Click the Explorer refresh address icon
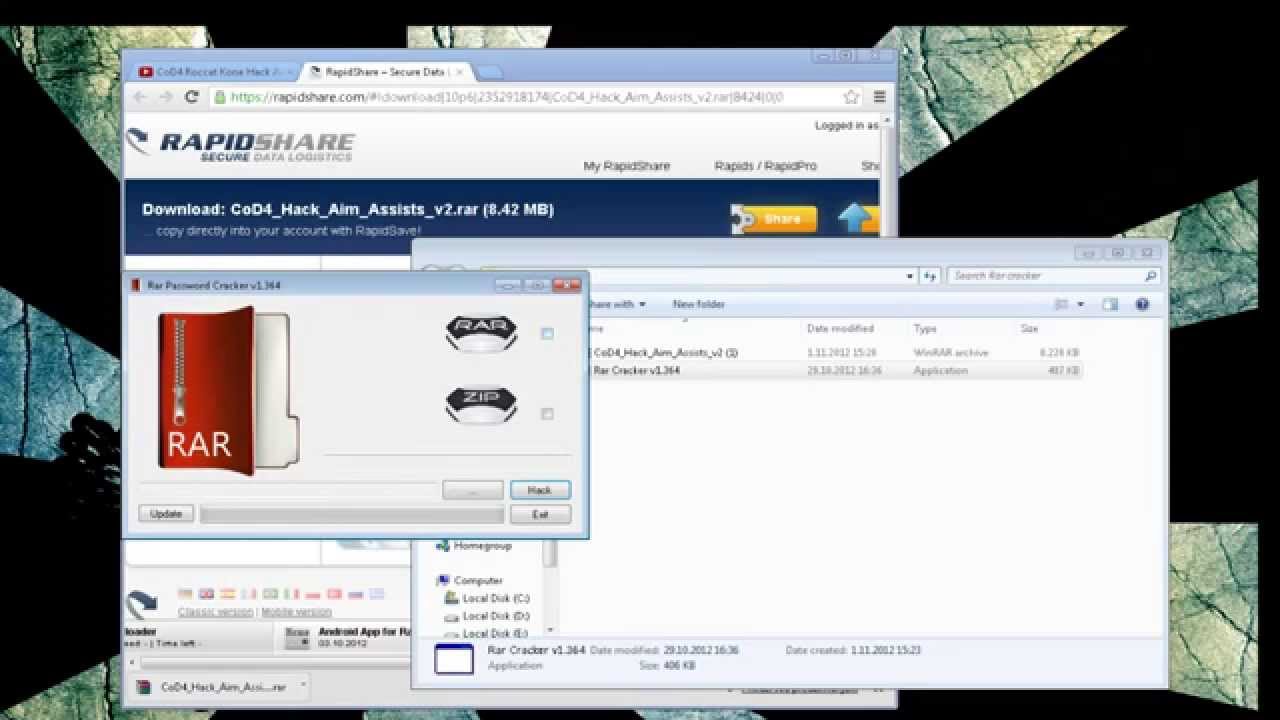This screenshot has height=720, width=1280. click(930, 275)
